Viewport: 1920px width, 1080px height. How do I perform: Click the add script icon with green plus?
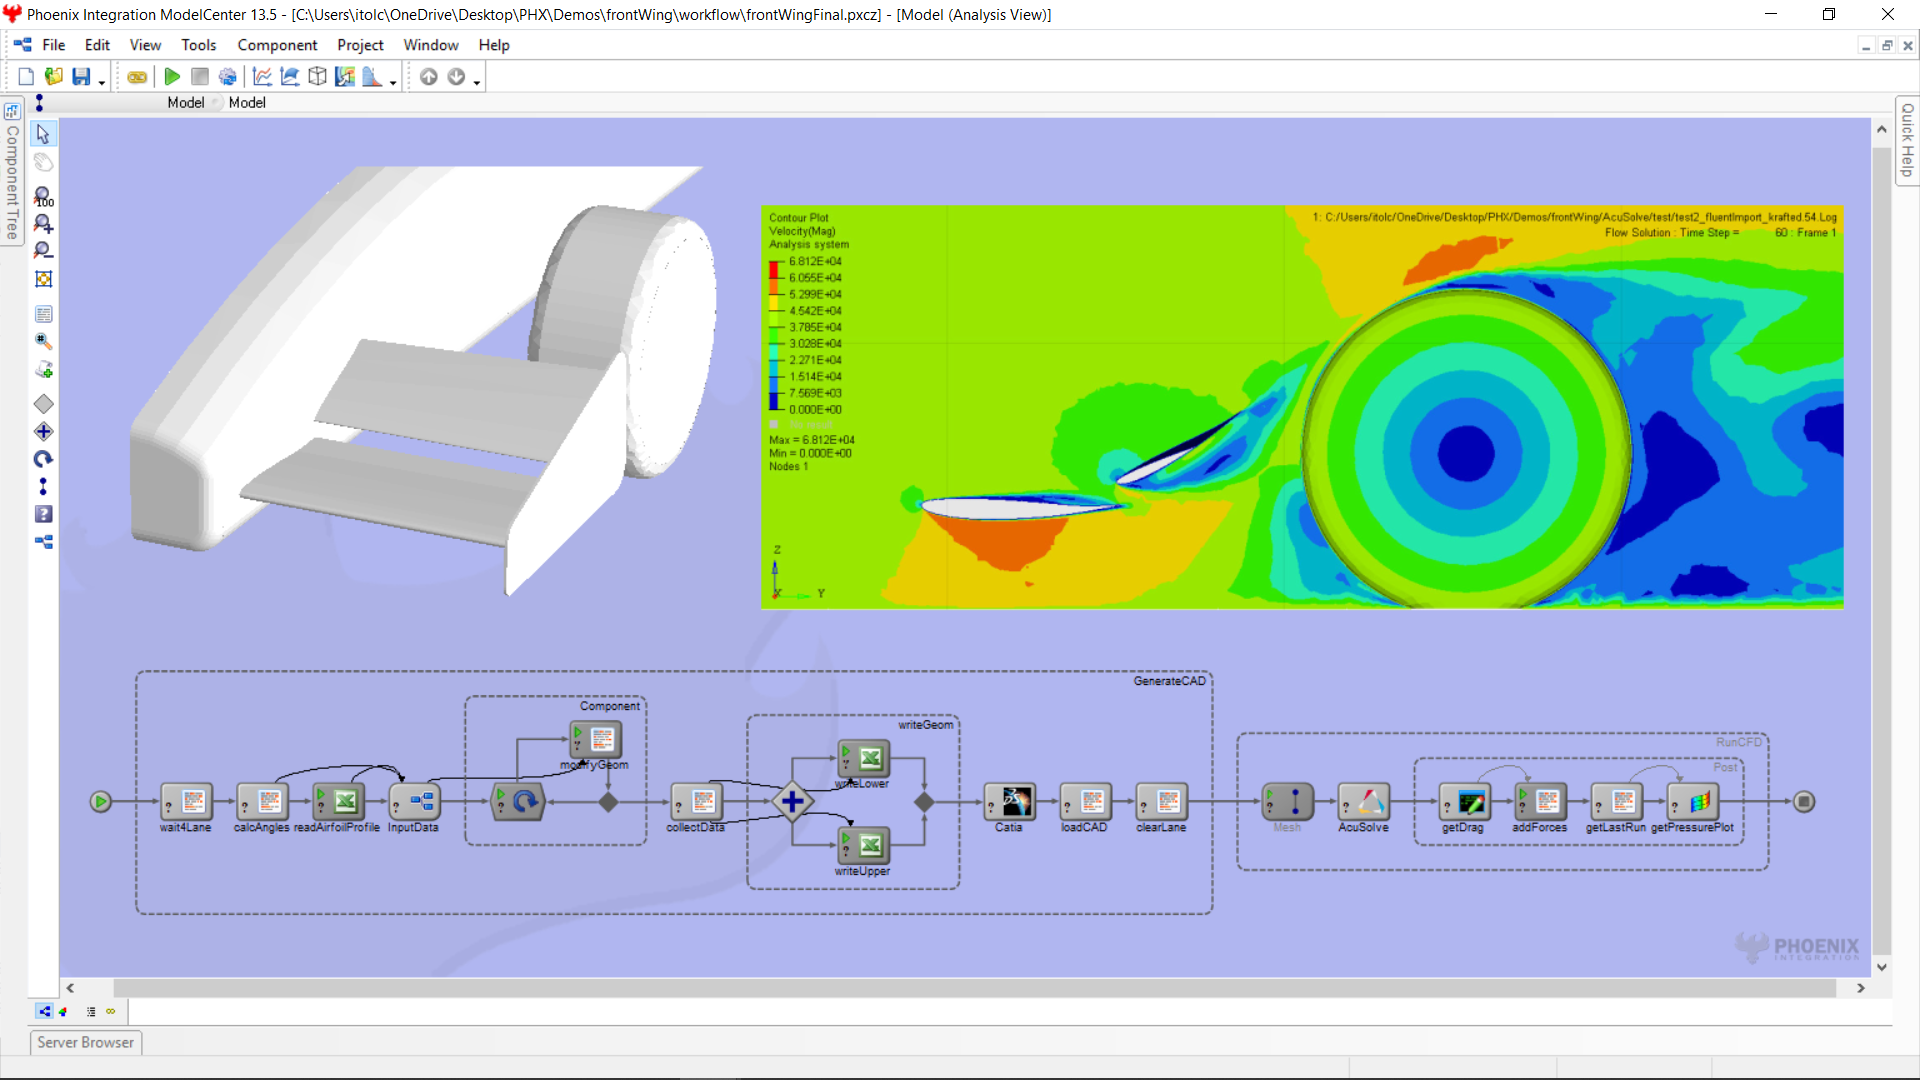click(x=43, y=370)
